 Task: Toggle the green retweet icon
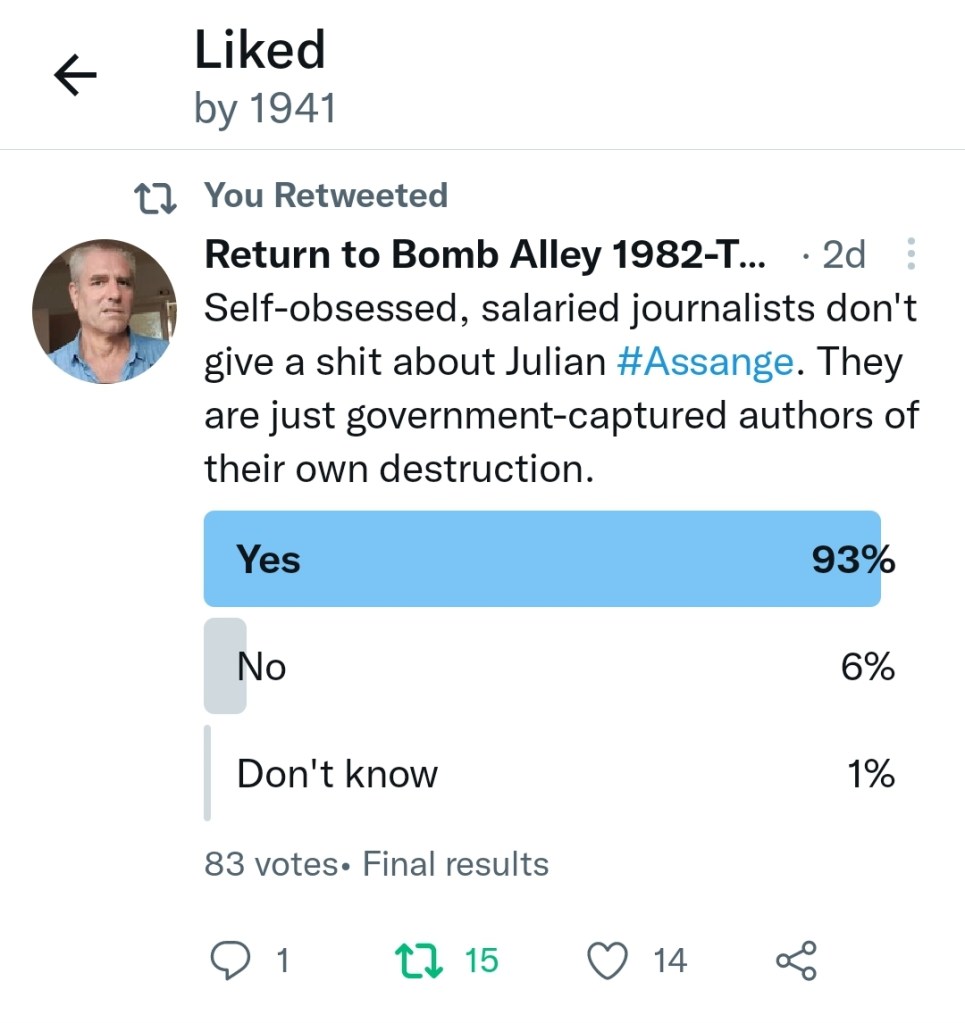click(x=412, y=960)
